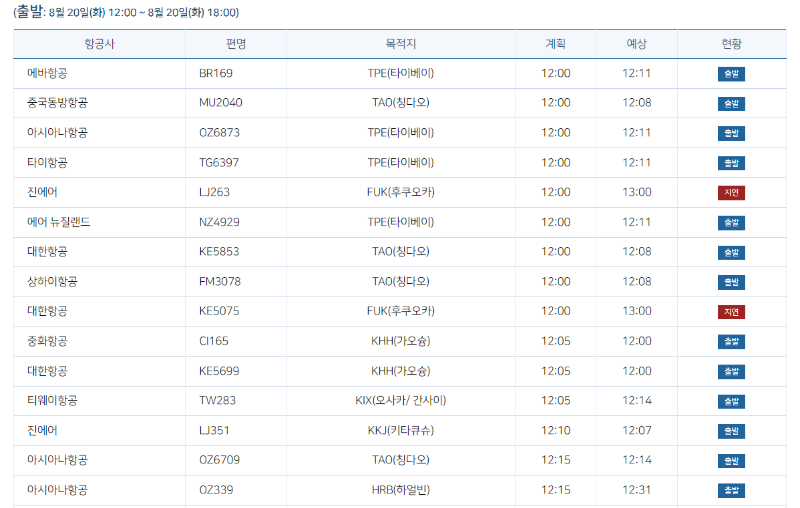
Task: Click destination KHH(가오슝) for CI165
Action: (401, 341)
